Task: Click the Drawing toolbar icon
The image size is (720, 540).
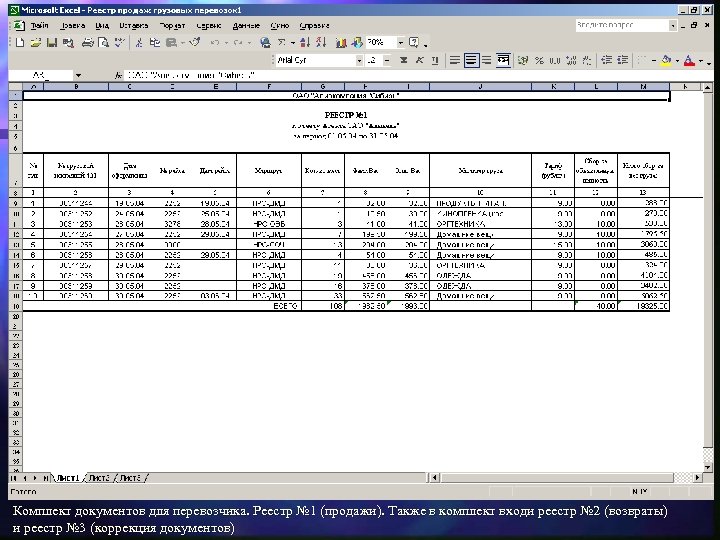Action: tap(357, 43)
